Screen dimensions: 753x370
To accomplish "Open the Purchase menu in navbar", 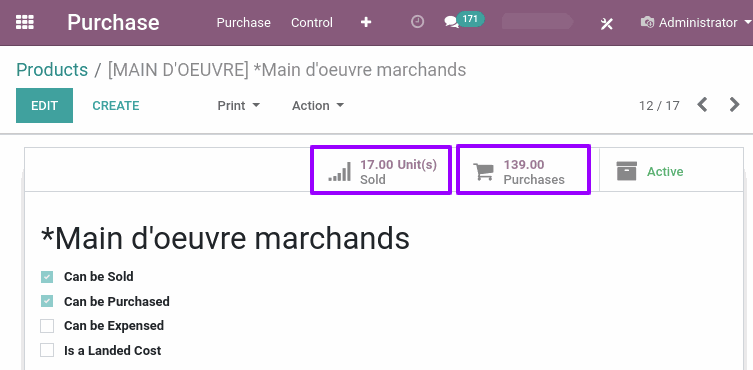I will click(243, 23).
